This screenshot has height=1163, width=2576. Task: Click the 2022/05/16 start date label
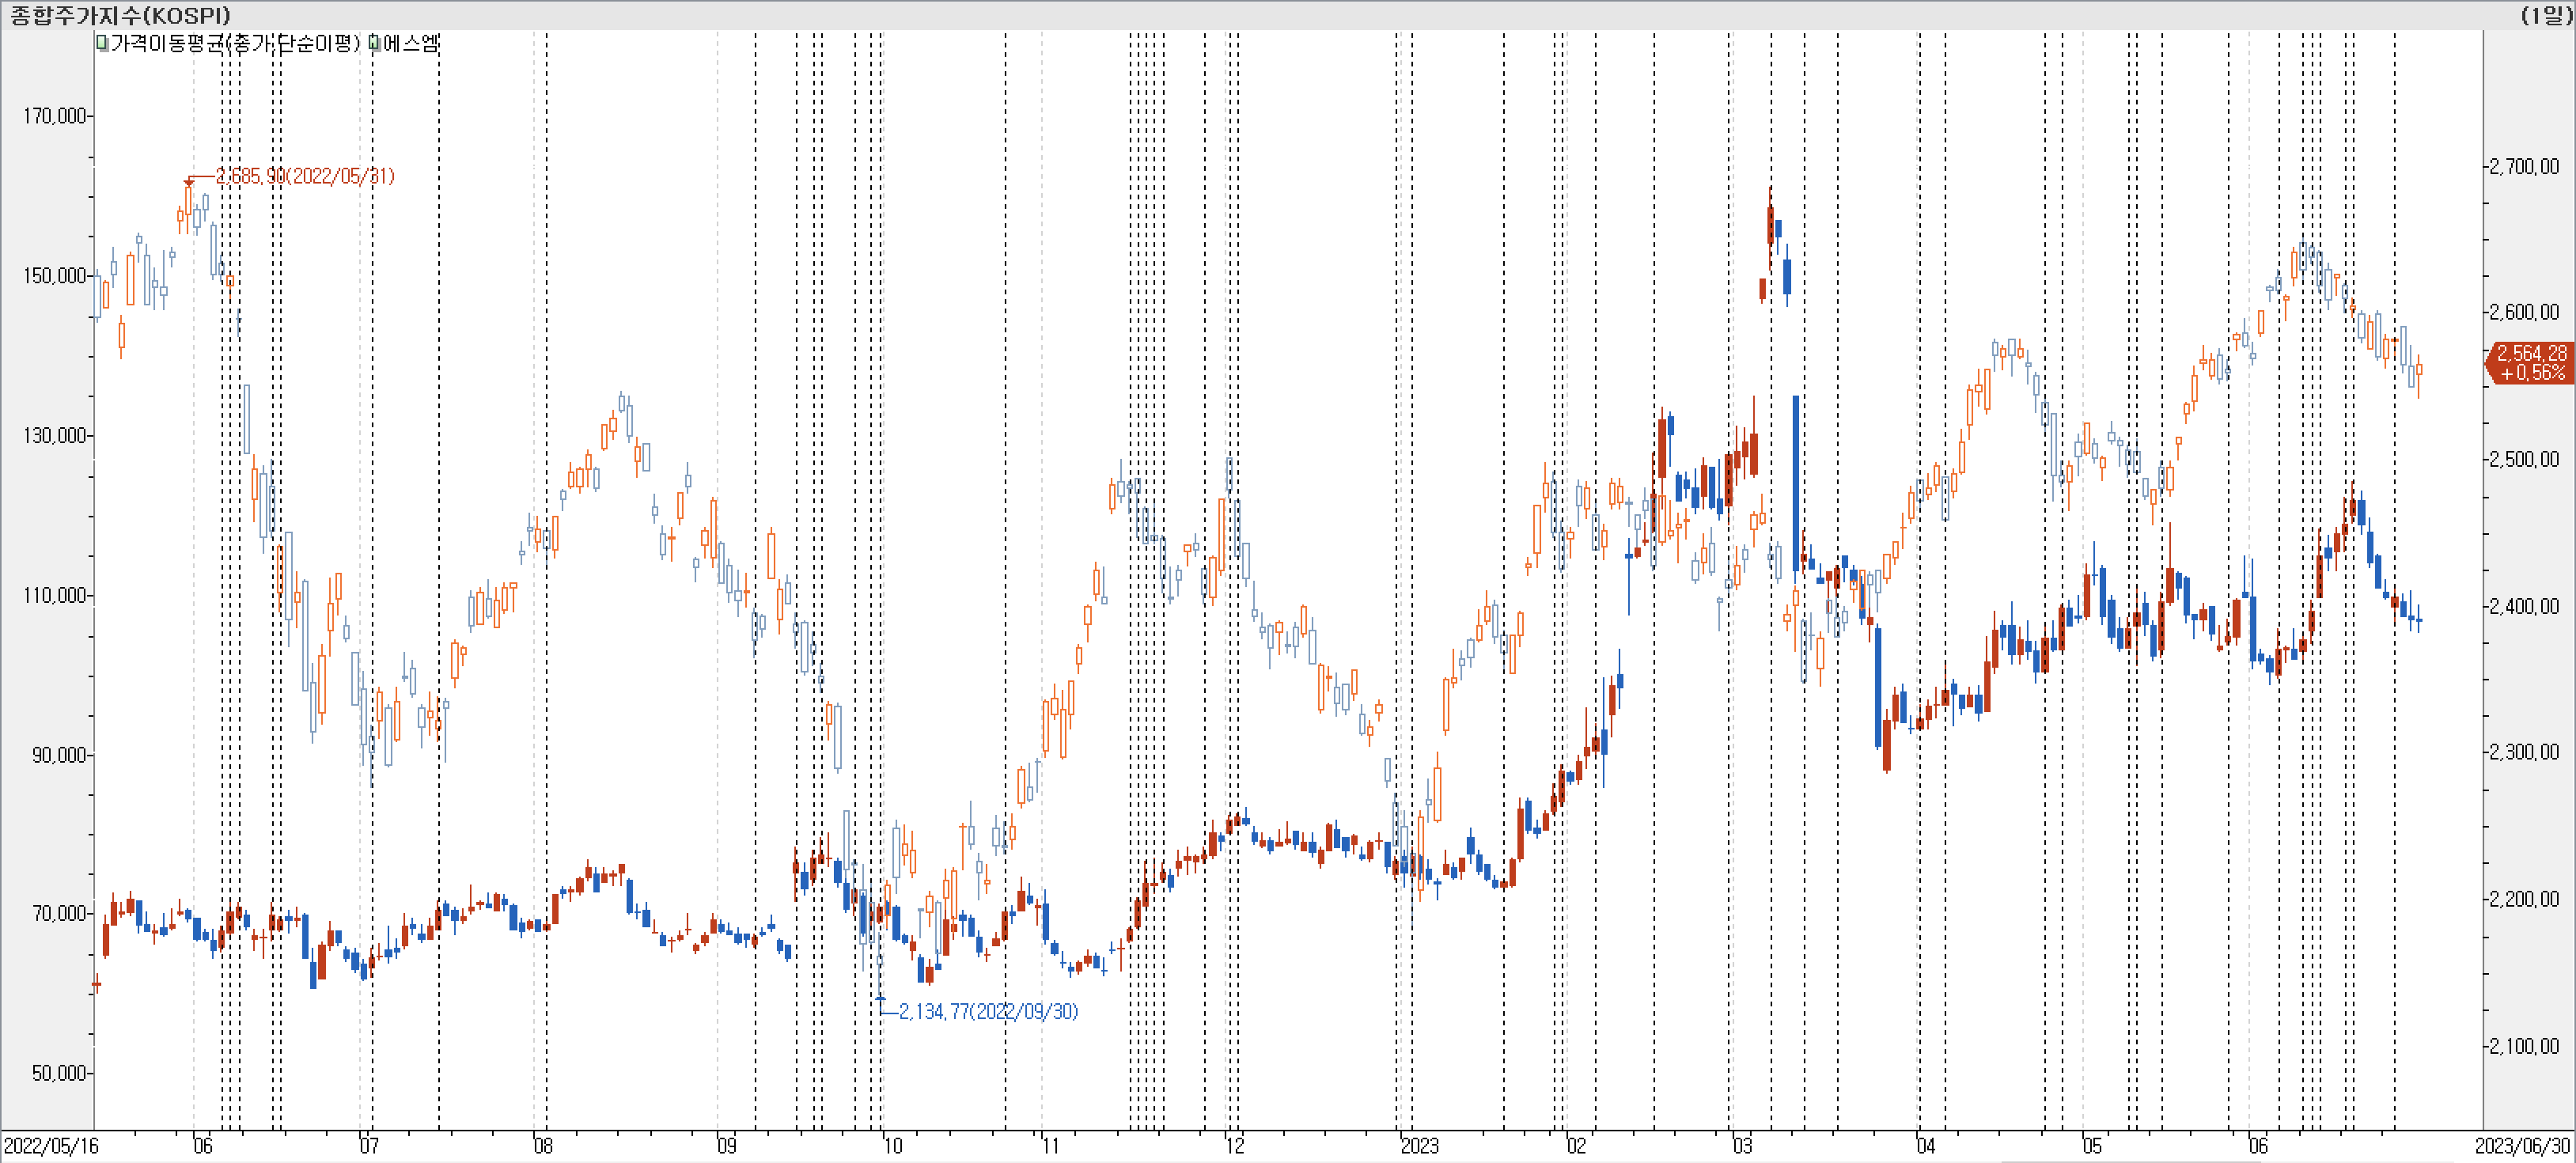click(x=51, y=1146)
